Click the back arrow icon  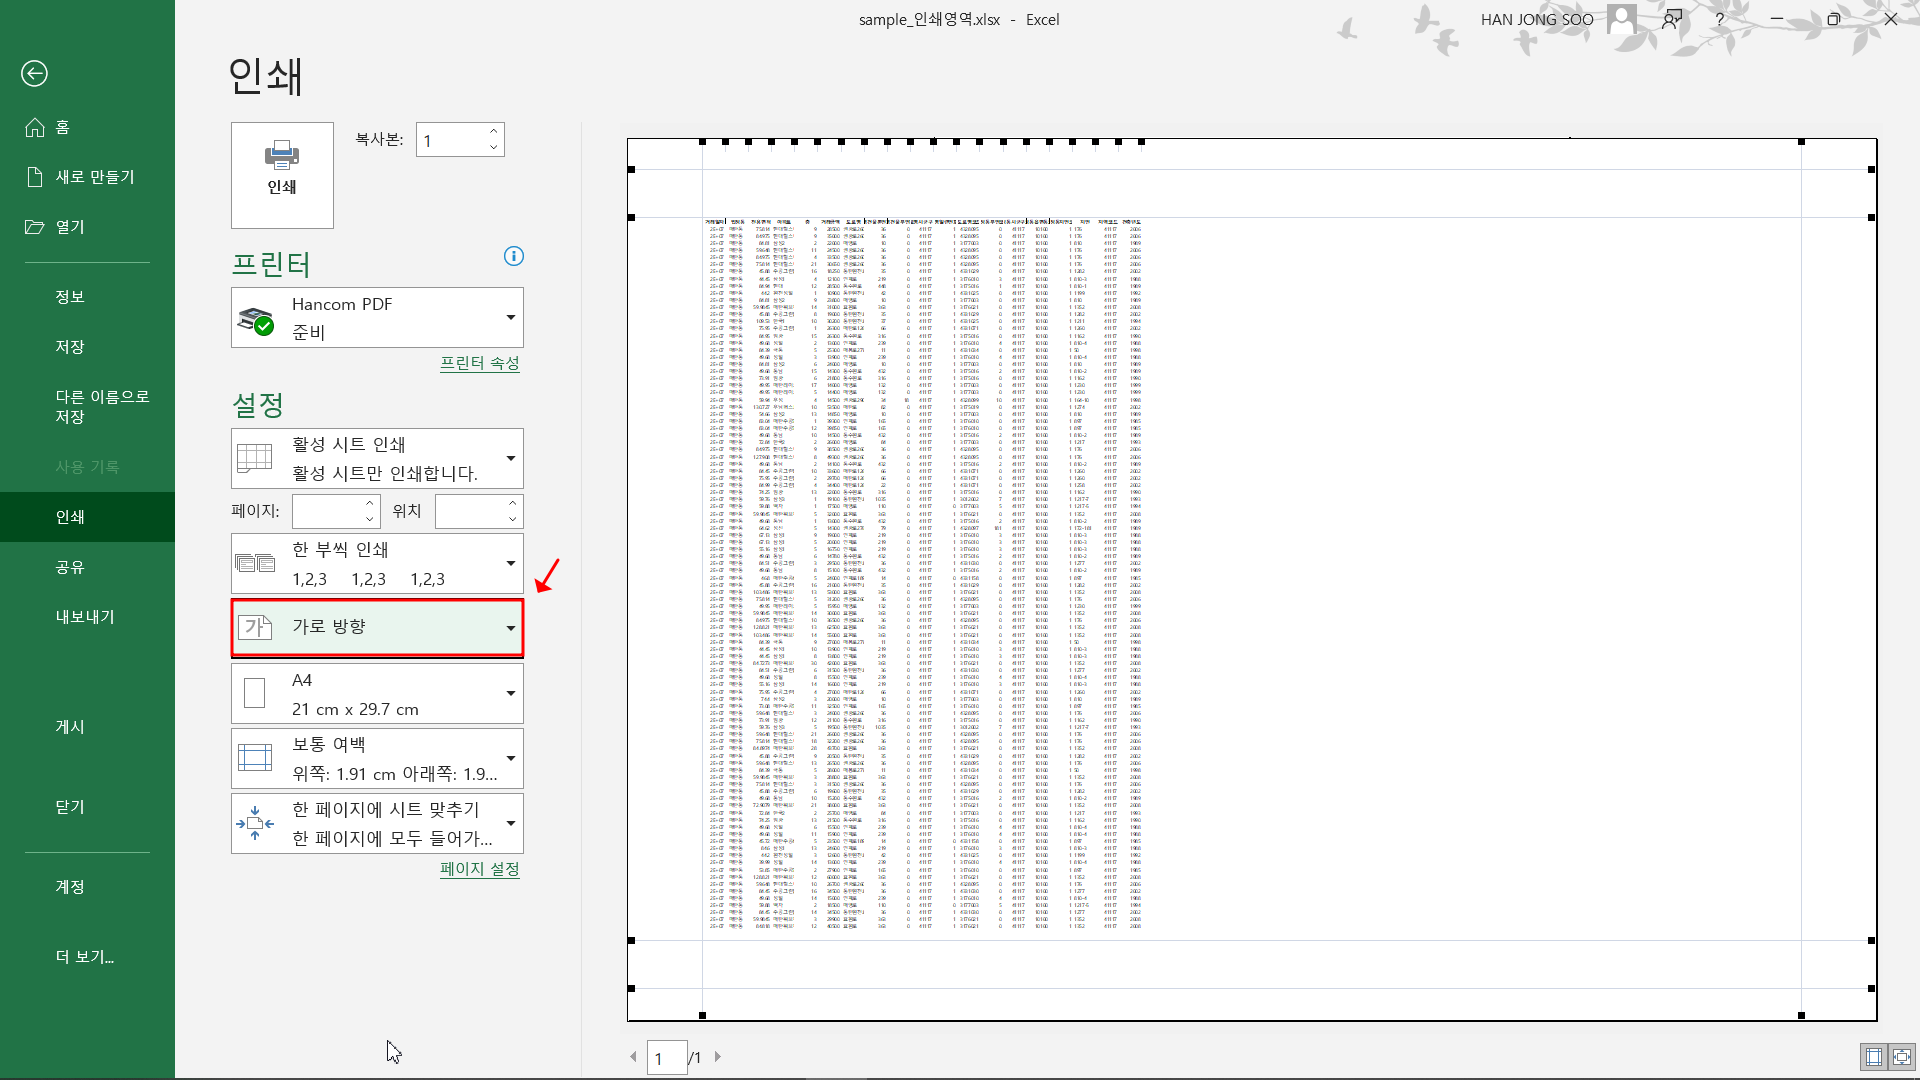pos(34,73)
